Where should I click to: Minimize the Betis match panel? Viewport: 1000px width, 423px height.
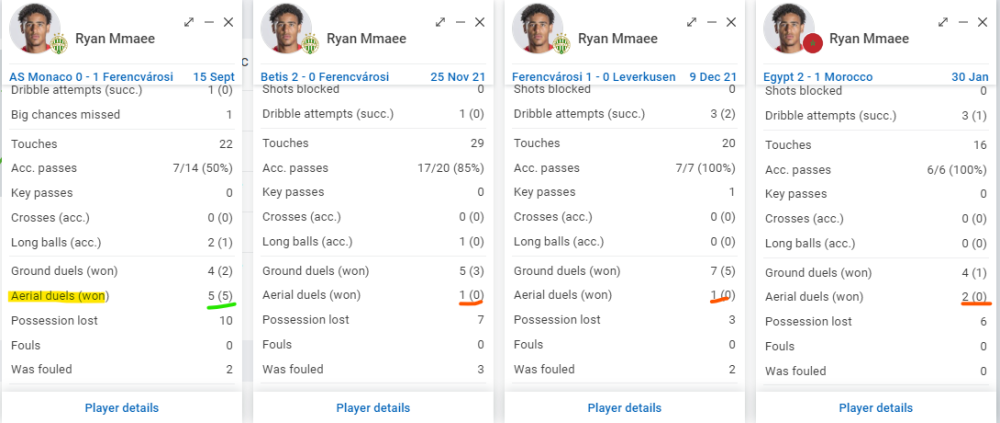click(460, 22)
